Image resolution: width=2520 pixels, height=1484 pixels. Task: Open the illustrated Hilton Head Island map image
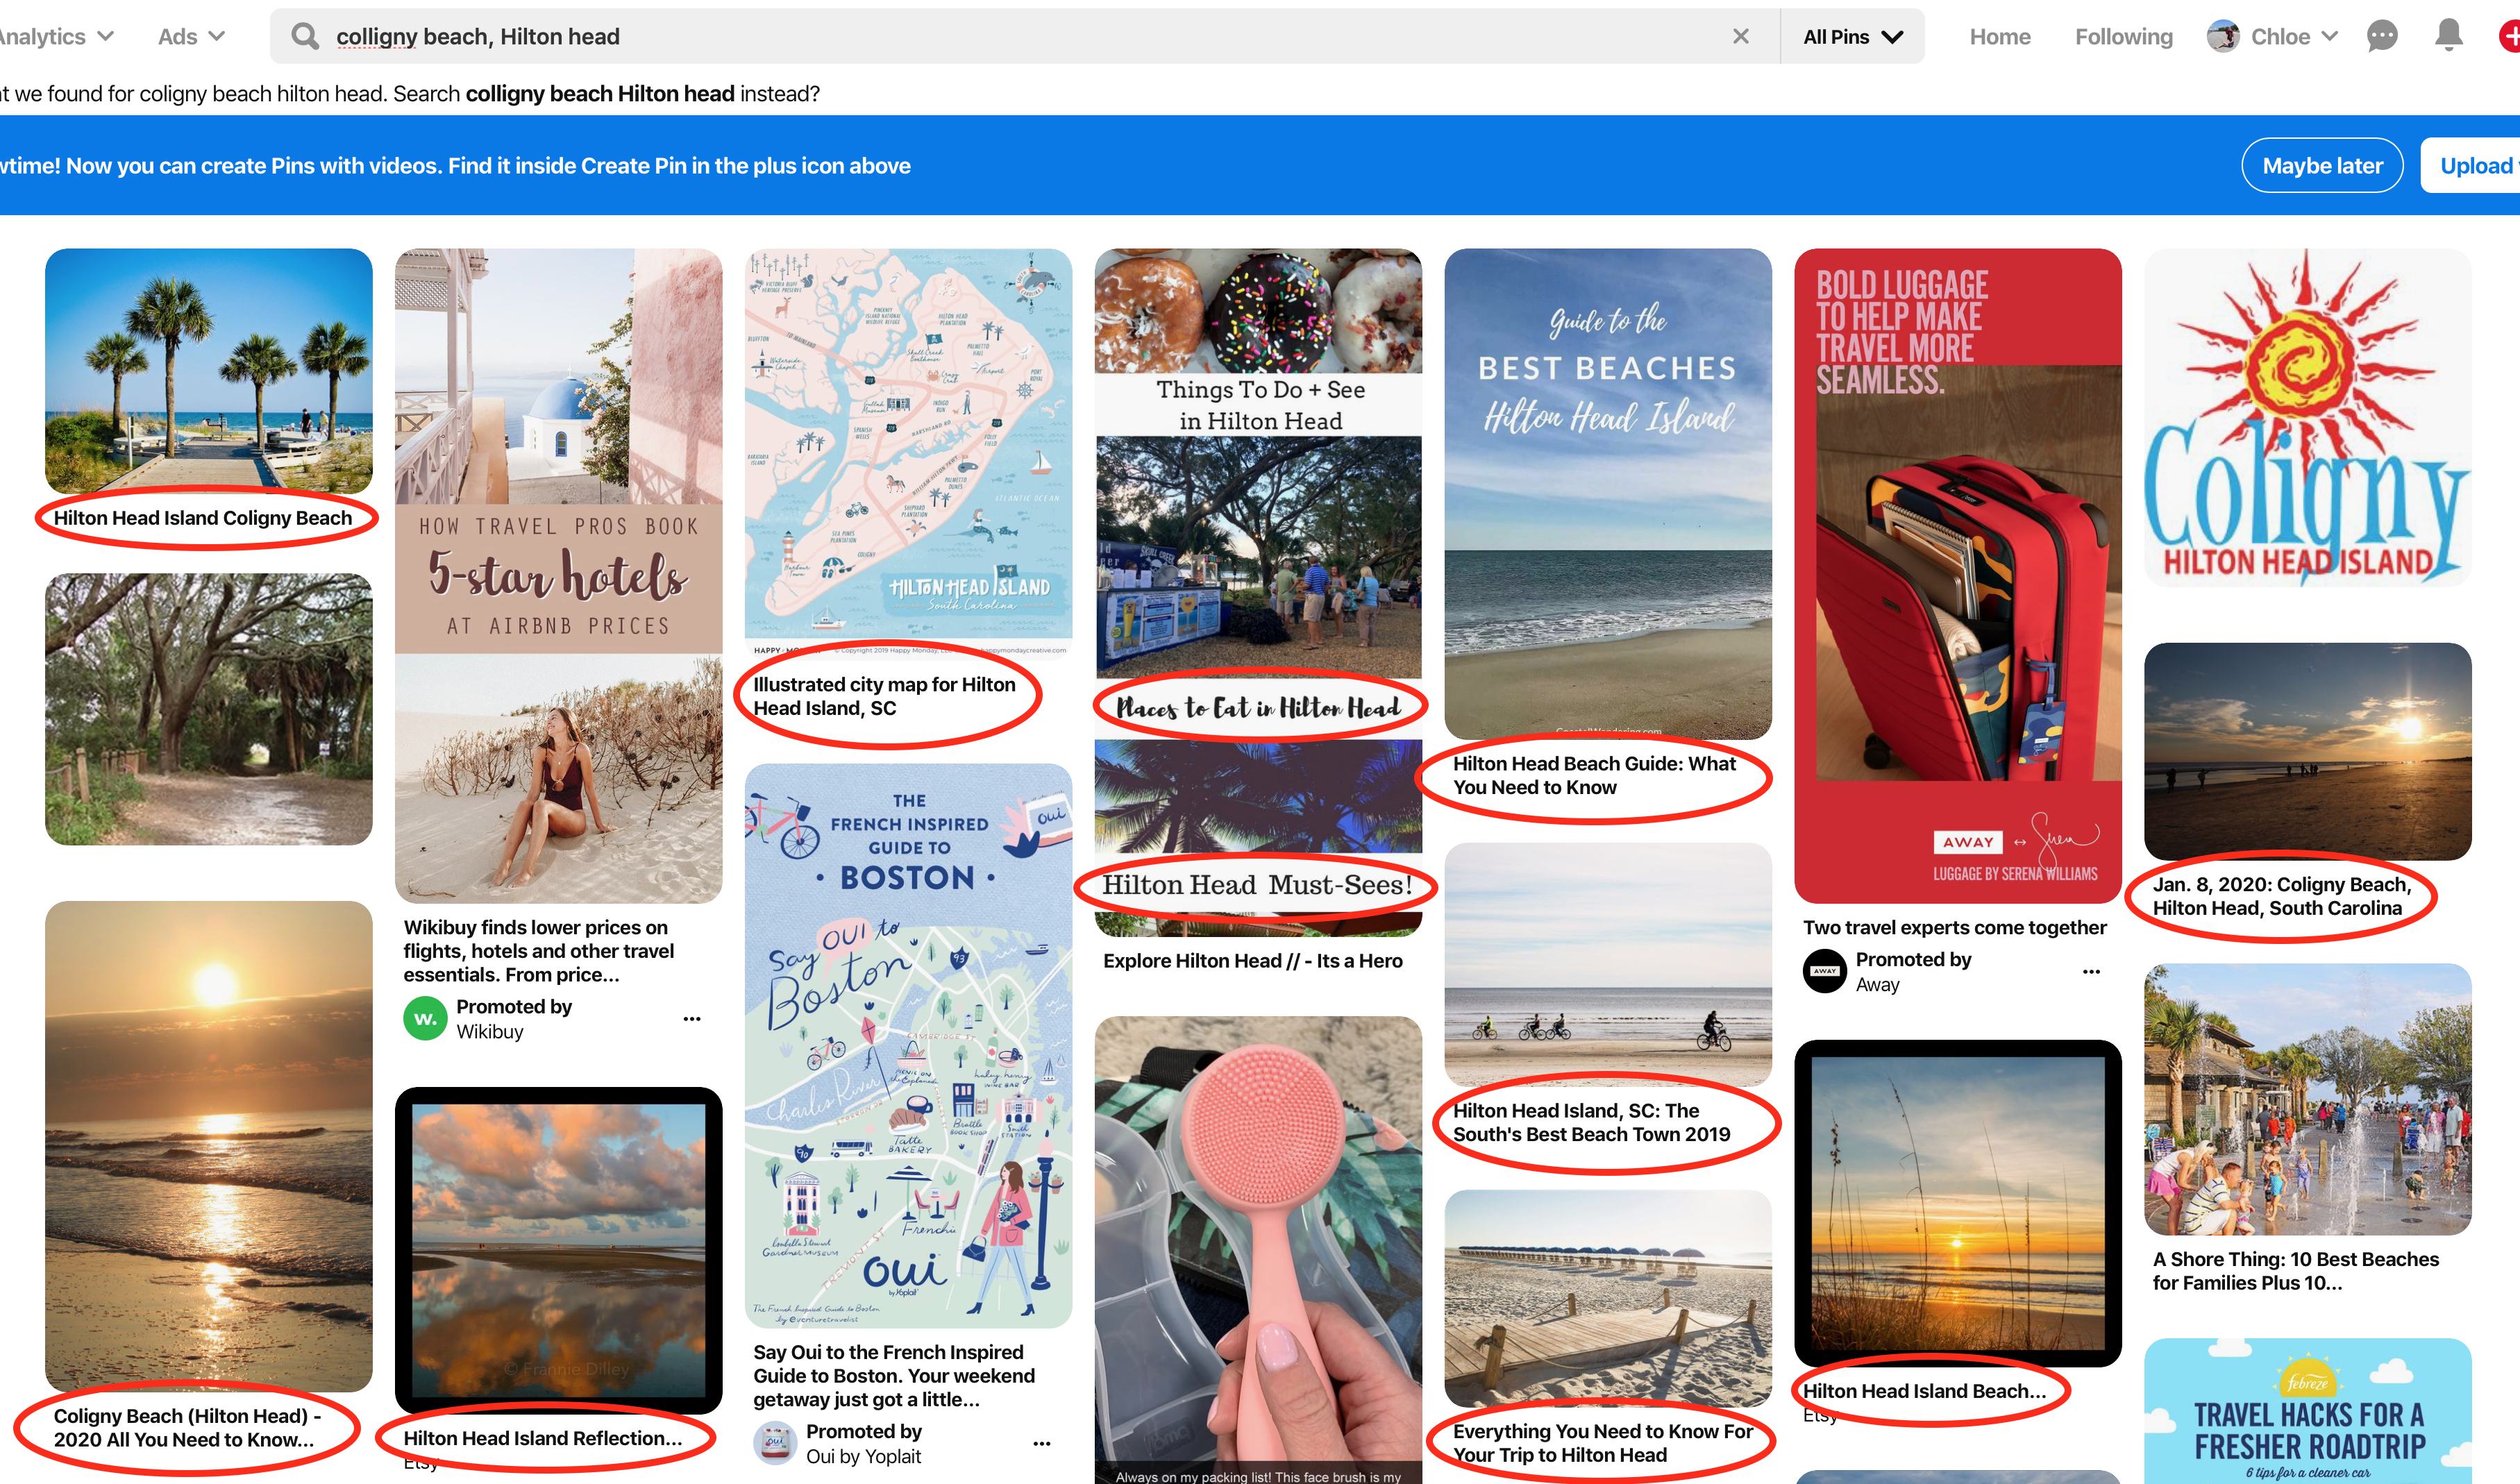pos(909,454)
